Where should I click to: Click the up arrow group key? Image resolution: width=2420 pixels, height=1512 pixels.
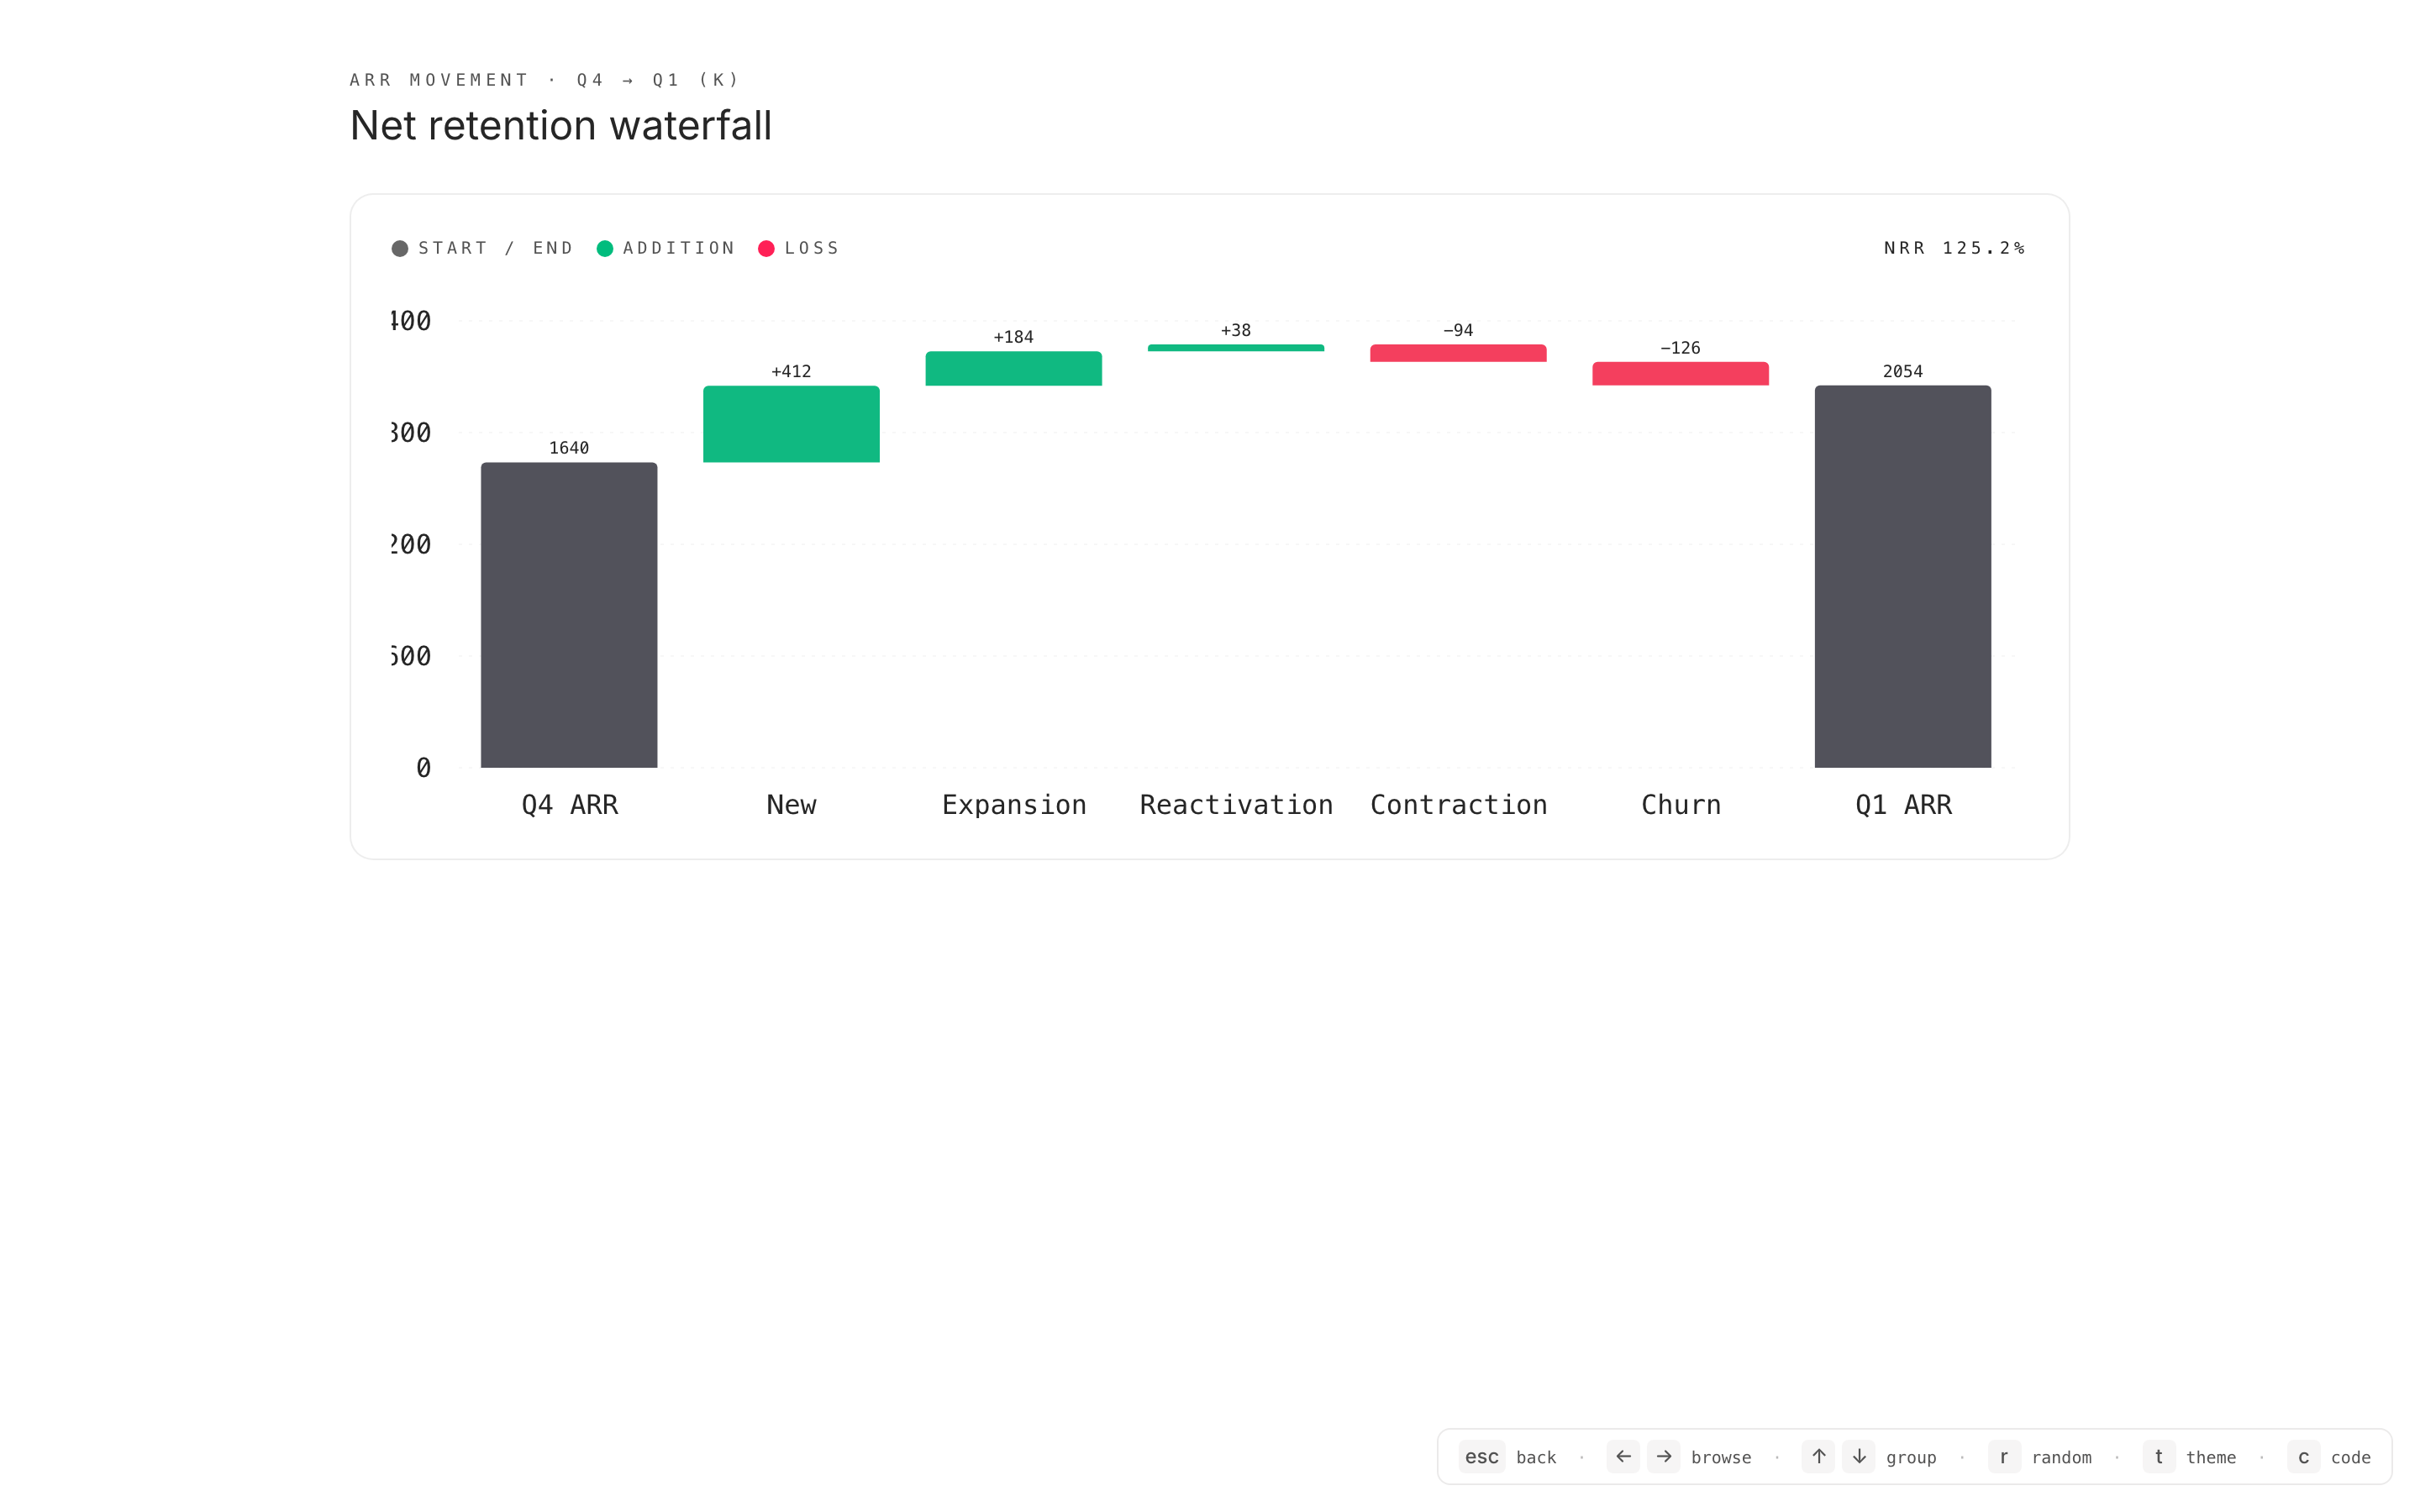(1818, 1457)
